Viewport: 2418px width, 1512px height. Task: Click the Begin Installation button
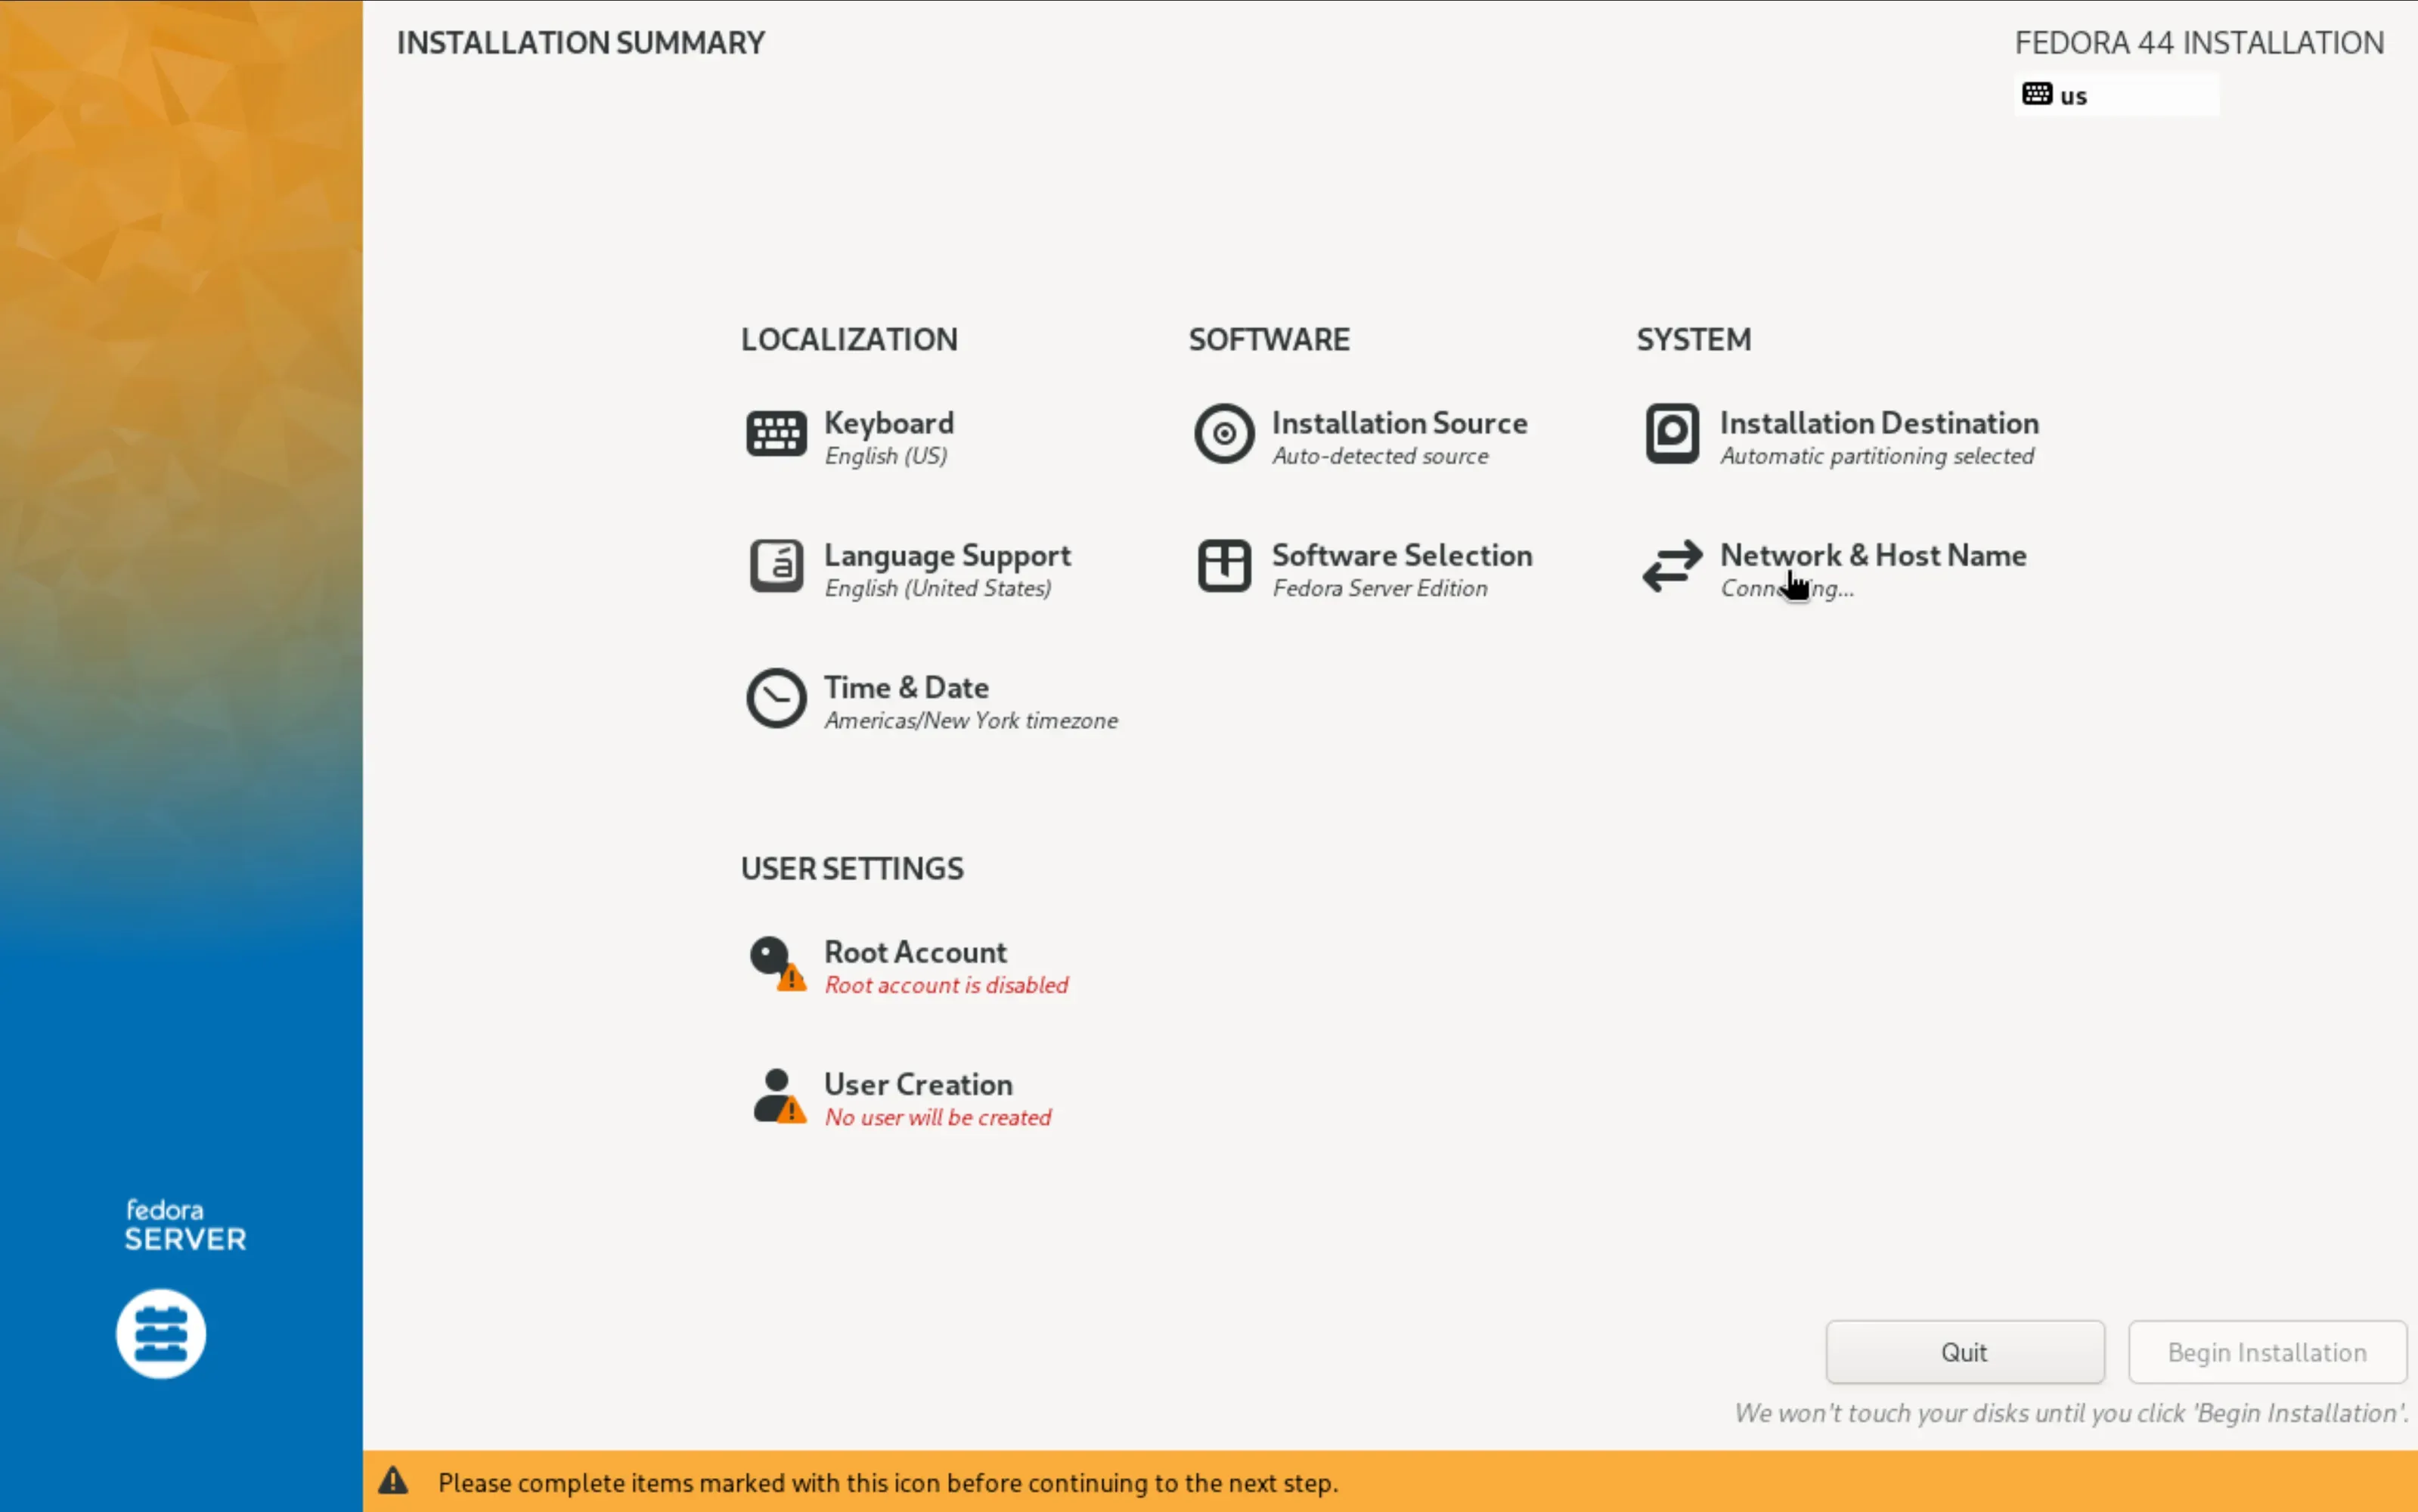tap(2267, 1352)
